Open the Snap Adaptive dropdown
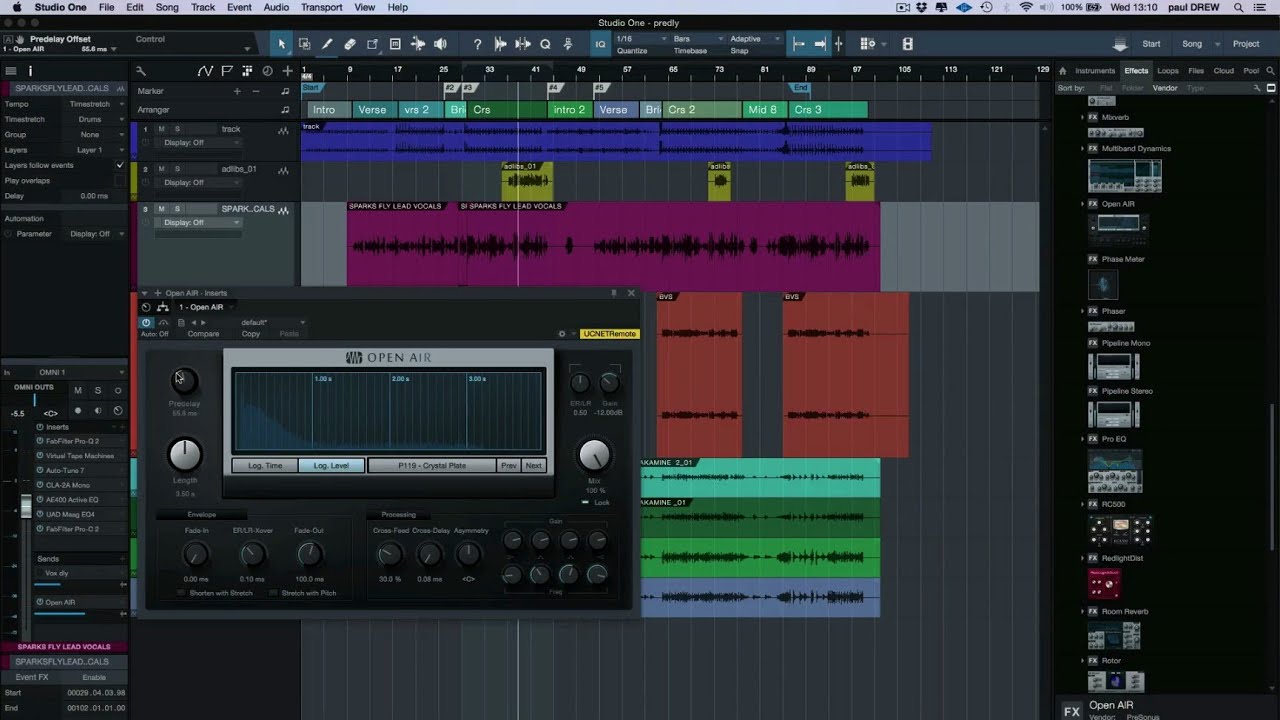 755,39
